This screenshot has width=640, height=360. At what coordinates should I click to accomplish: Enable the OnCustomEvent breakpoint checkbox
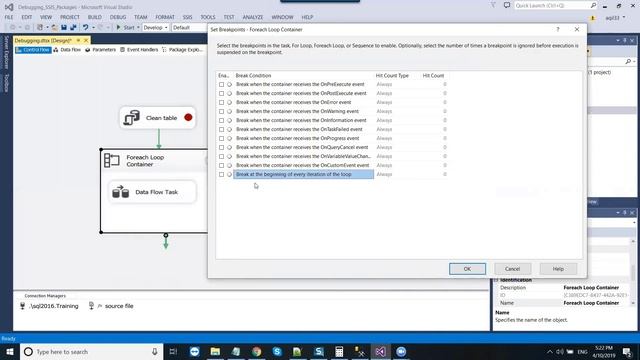click(x=221, y=165)
